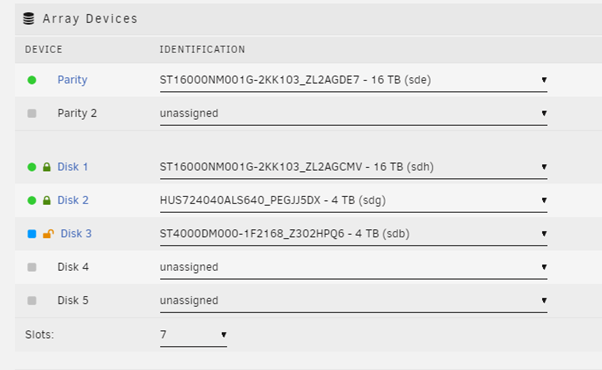Open the Parity device identification dropdown
The image size is (602, 370).
tap(353, 80)
